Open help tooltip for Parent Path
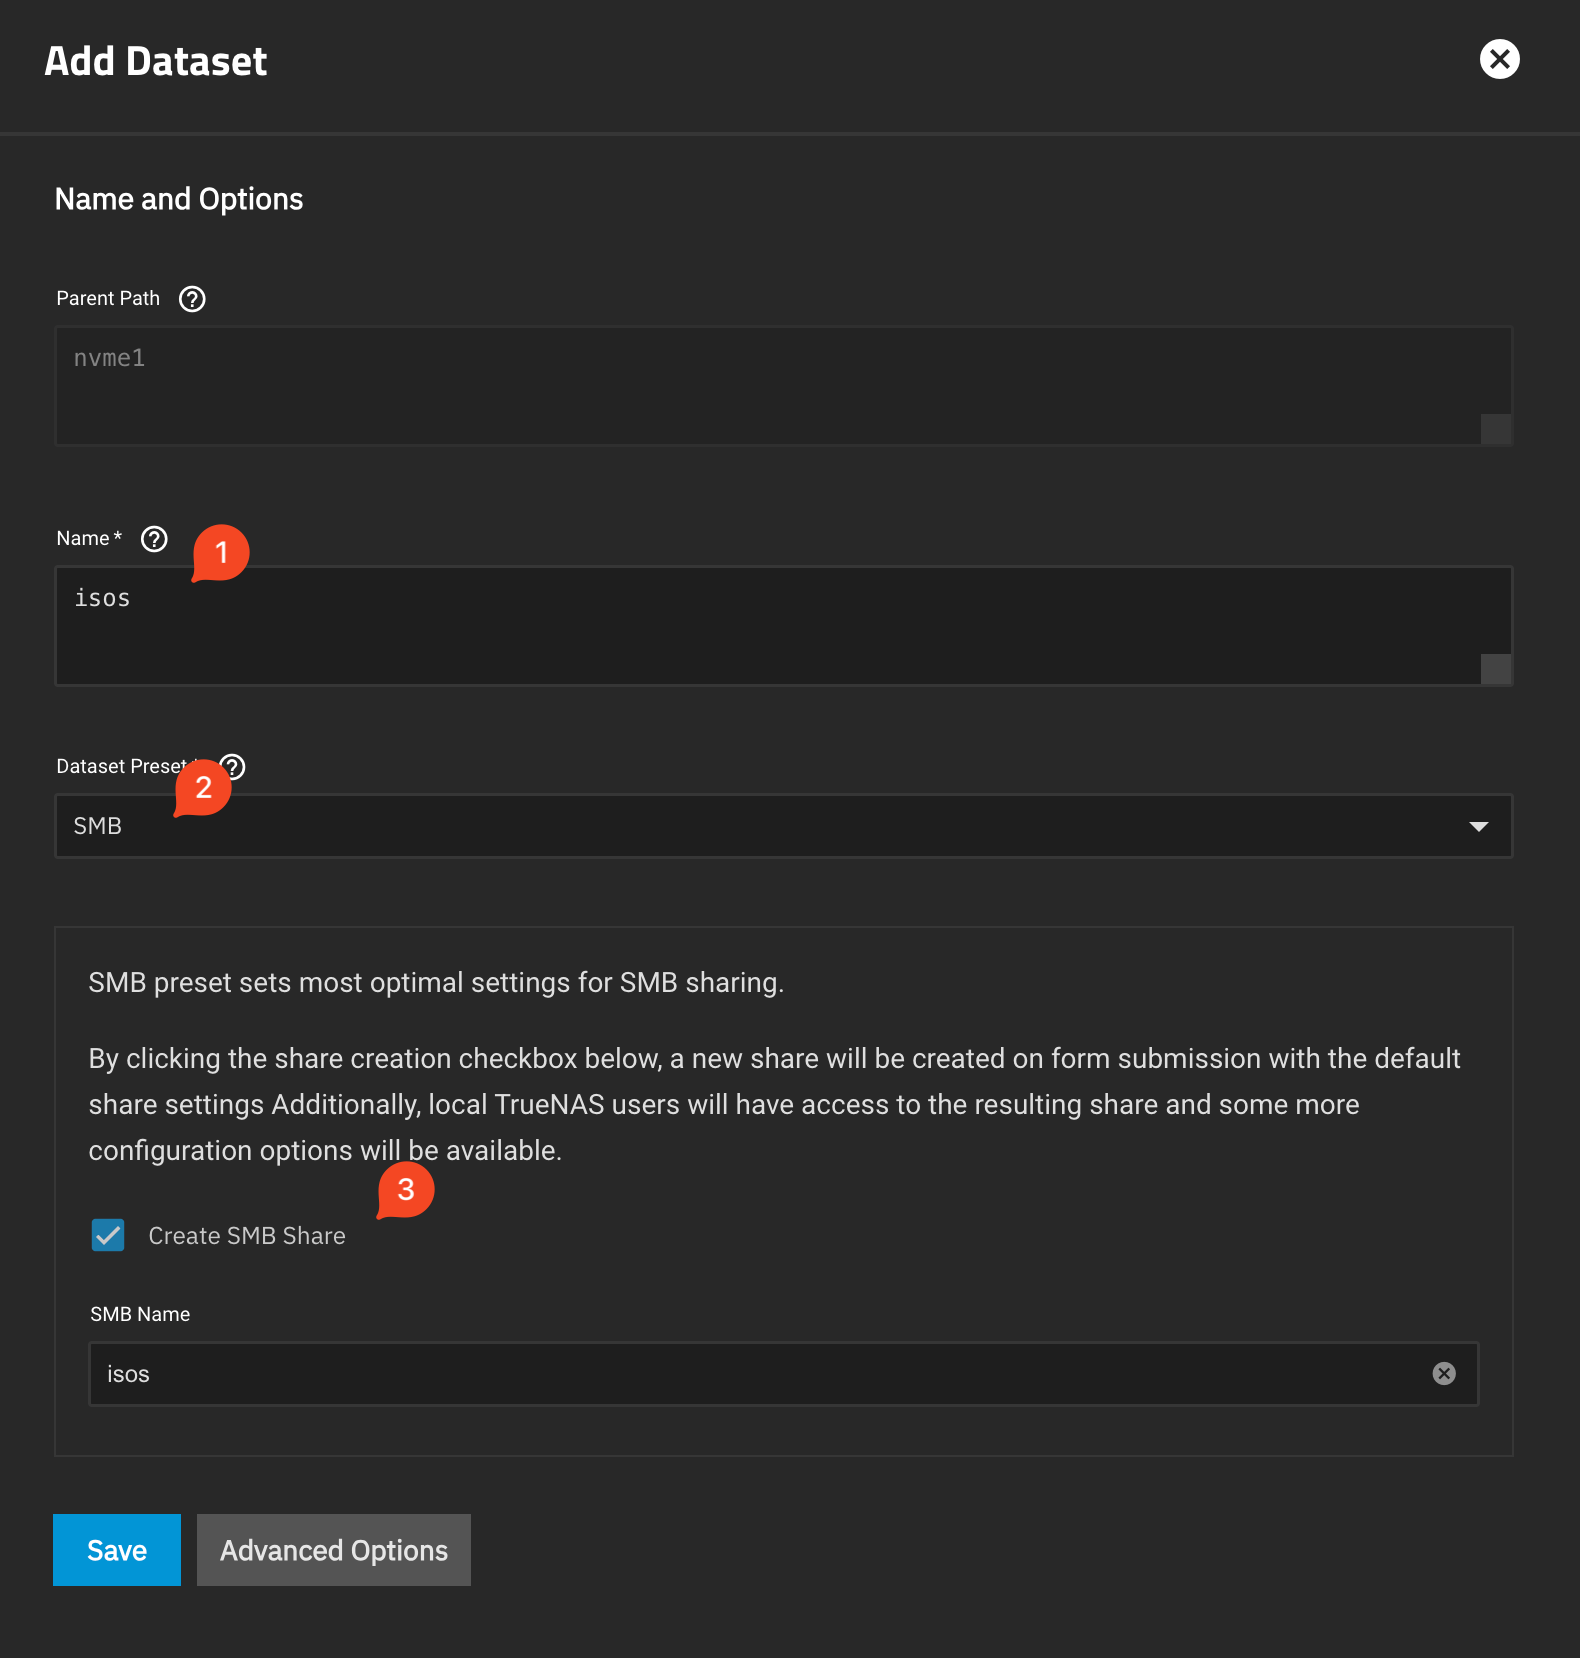Screen dimensions: 1580x1658 click(x=192, y=299)
